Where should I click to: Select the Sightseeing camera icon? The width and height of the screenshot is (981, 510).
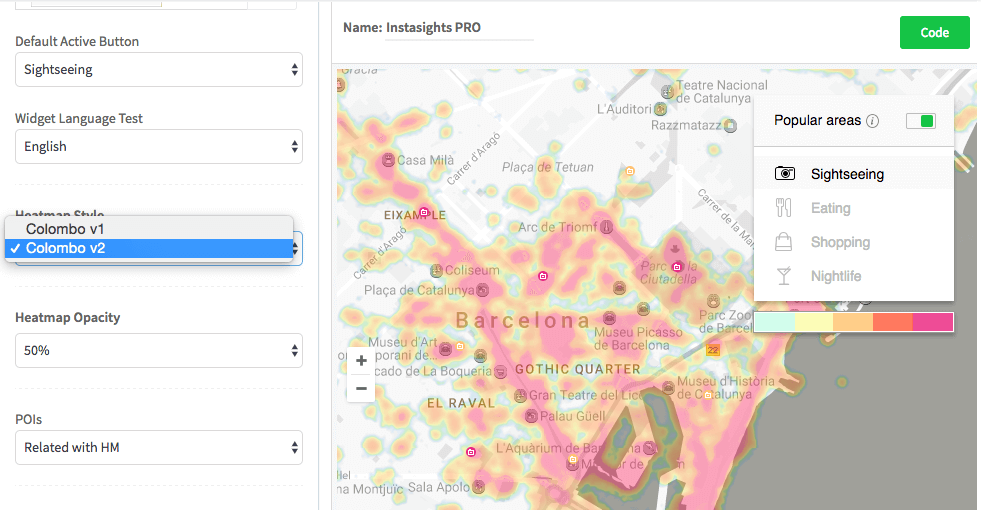(x=785, y=173)
